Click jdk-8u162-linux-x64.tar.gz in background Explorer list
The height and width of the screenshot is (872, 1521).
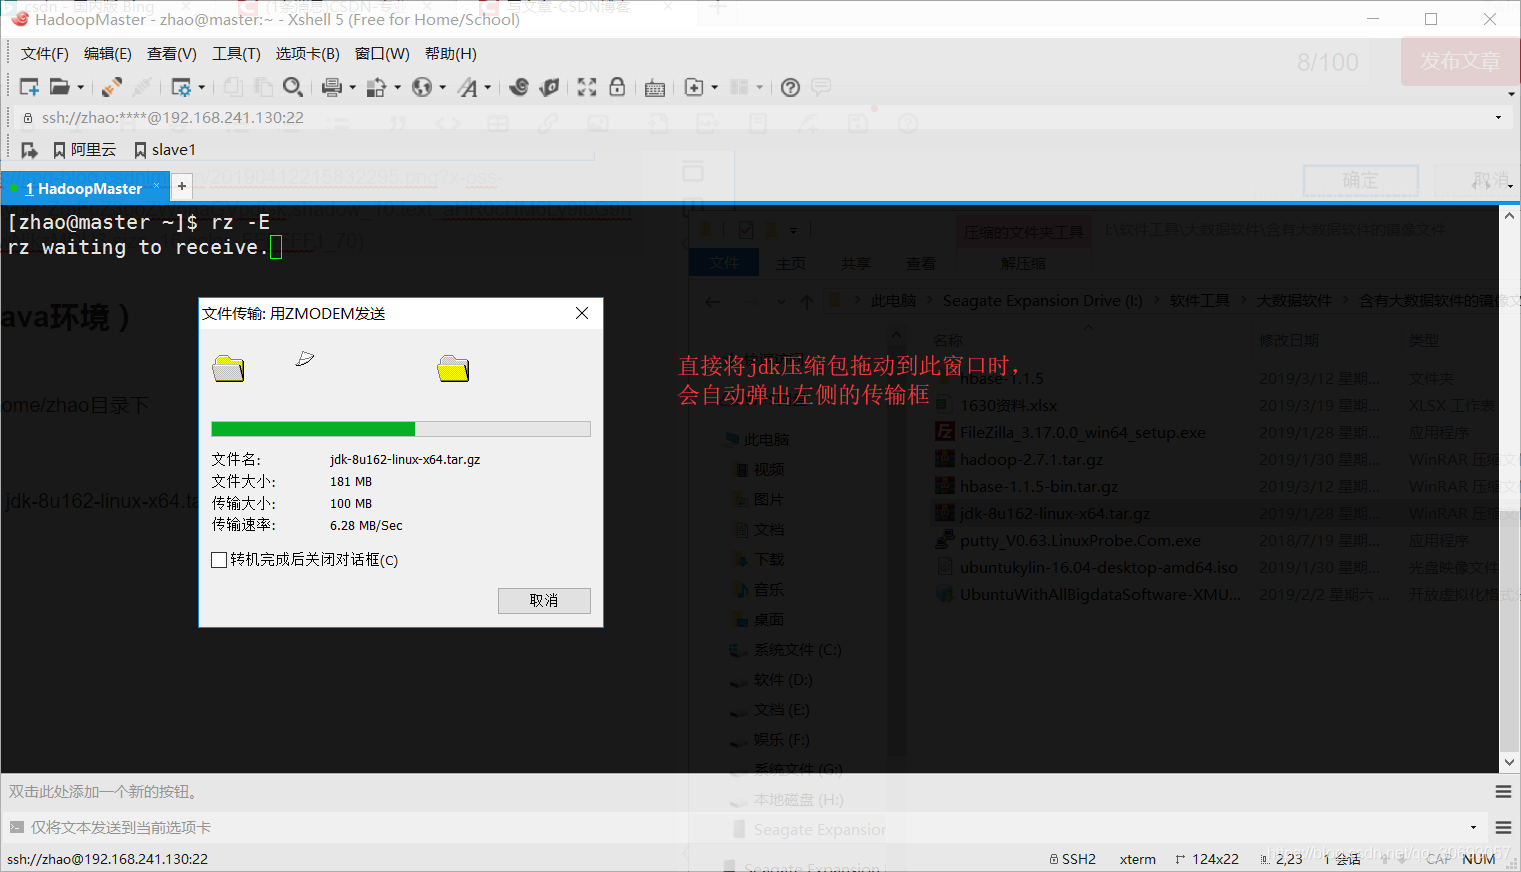pos(1055,513)
